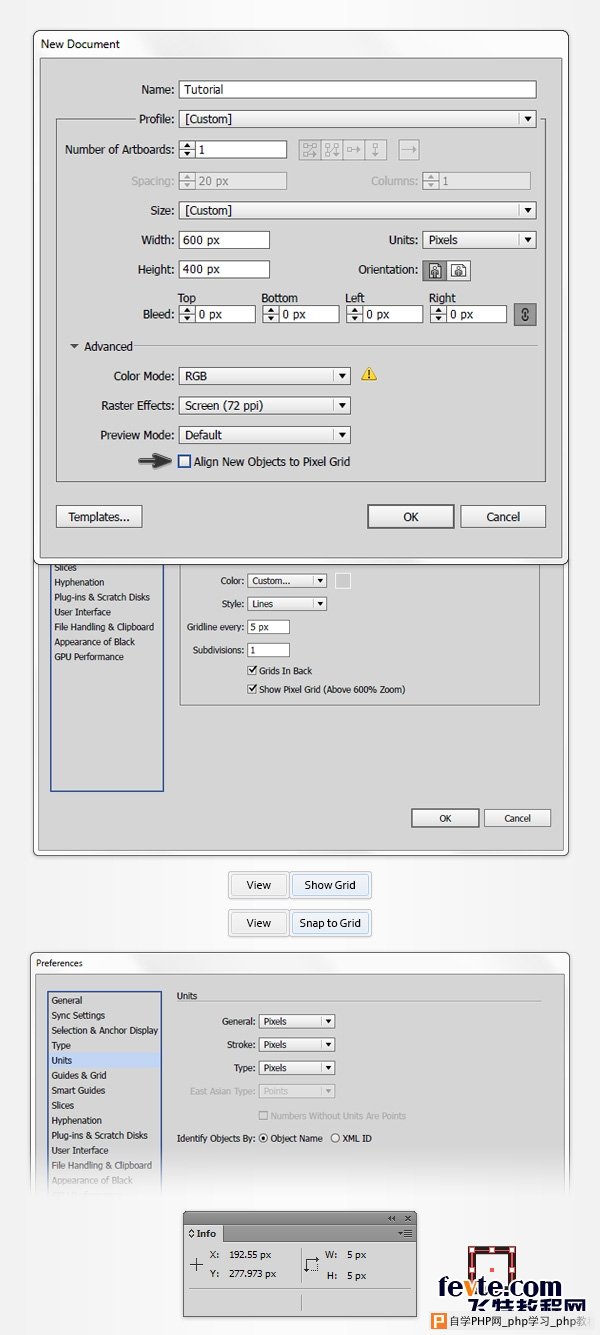Click the yellow color mode warning icon
The height and width of the screenshot is (1335, 600).
(x=369, y=375)
